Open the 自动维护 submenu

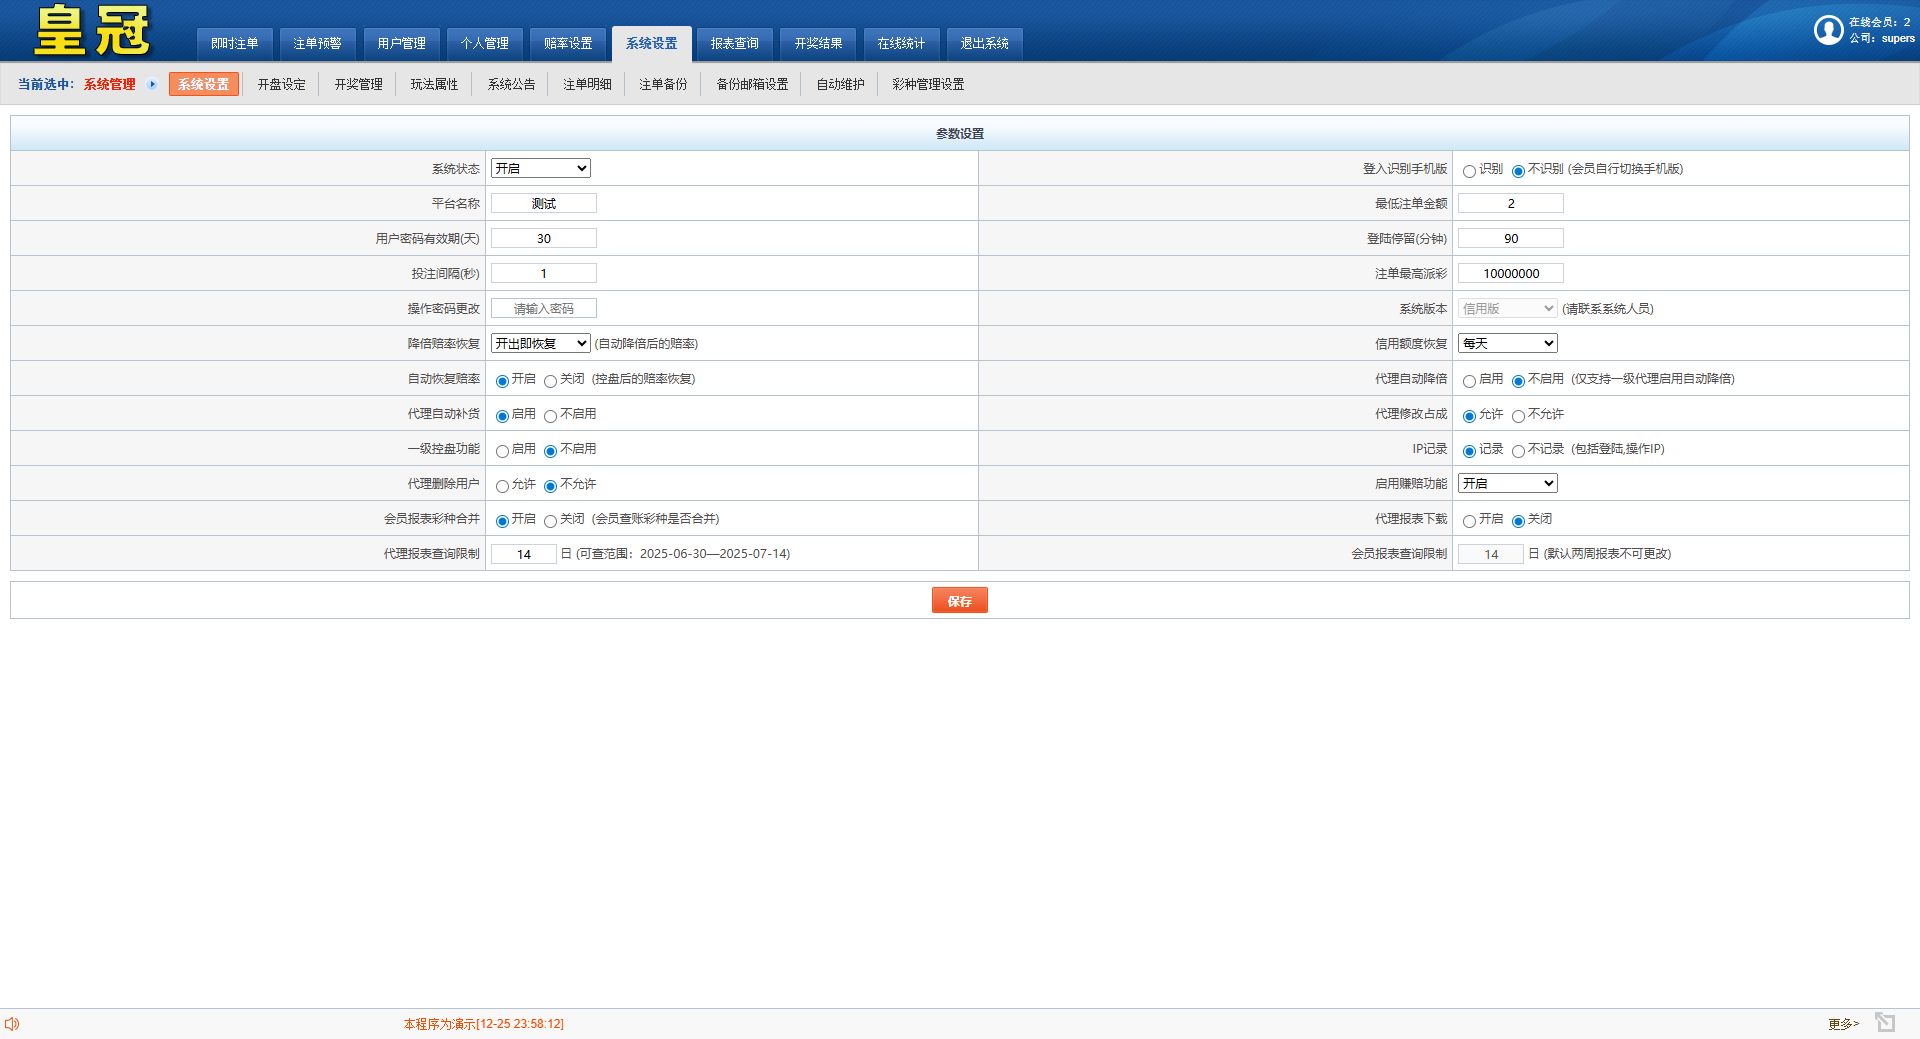tap(840, 84)
